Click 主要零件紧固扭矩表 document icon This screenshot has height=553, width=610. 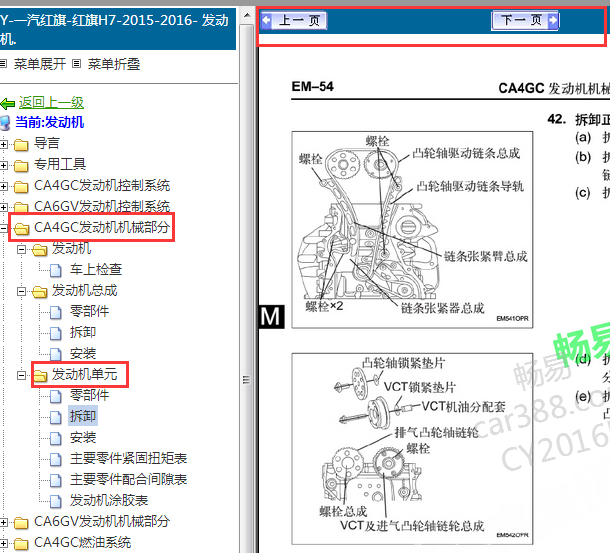click(56, 459)
